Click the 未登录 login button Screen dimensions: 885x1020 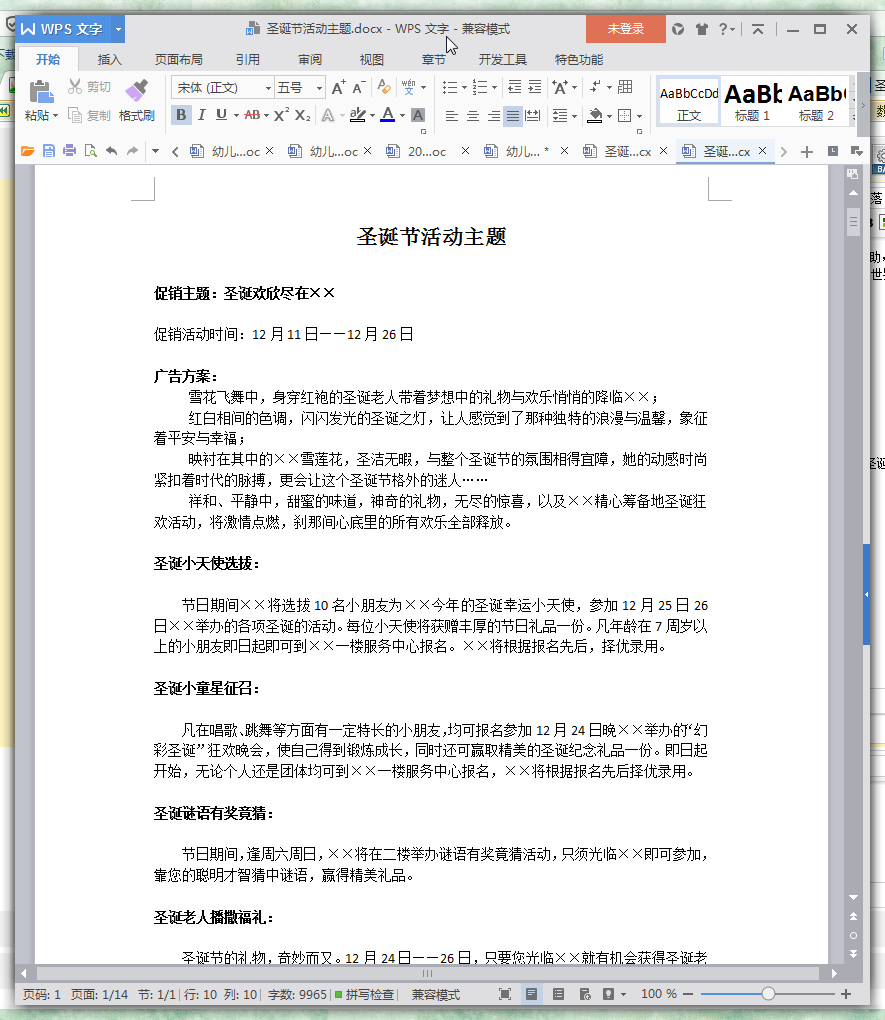pyautogui.click(x=625, y=29)
